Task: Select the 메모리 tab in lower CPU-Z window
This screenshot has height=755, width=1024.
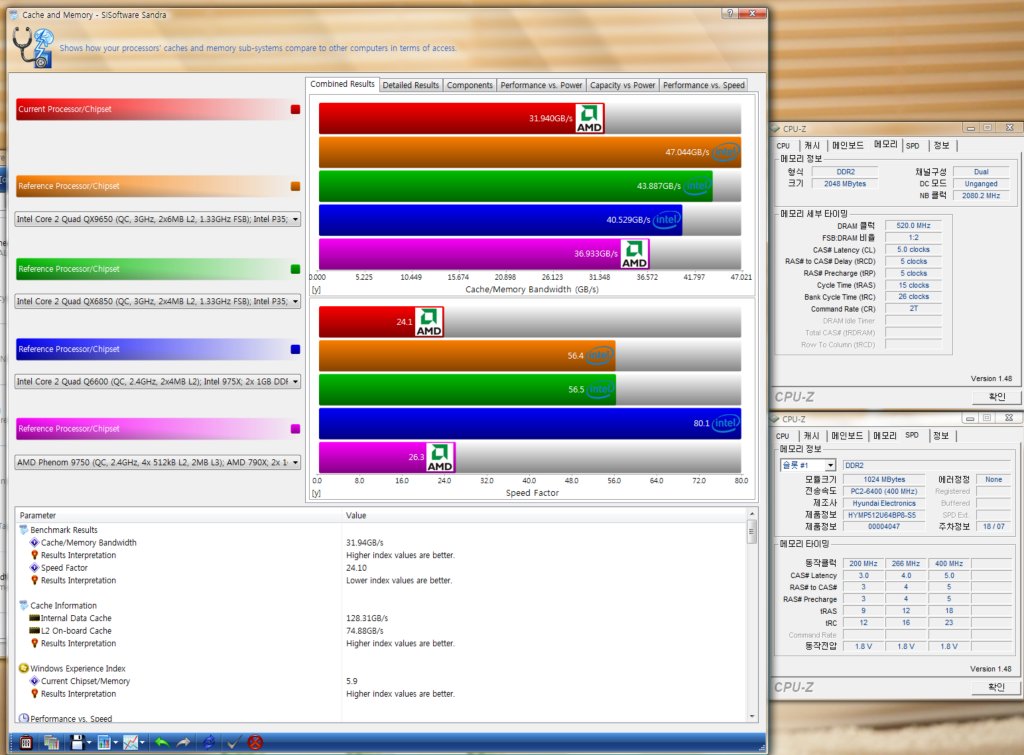Action: 885,436
